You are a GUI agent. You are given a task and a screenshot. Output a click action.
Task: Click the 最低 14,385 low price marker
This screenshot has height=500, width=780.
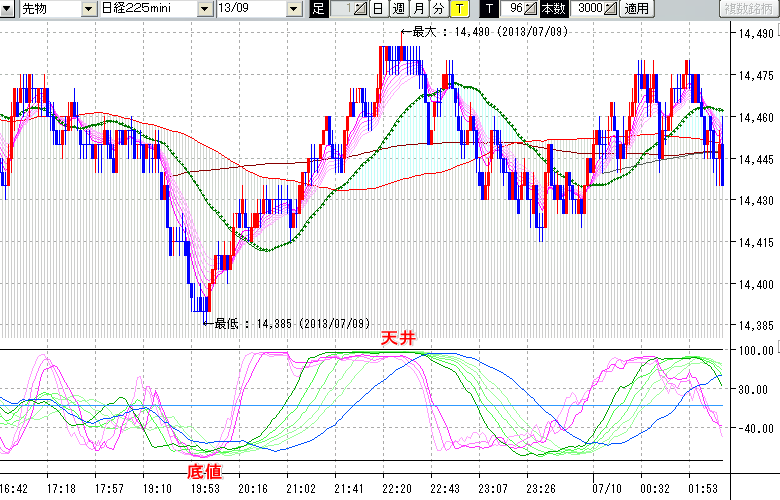click(x=288, y=324)
